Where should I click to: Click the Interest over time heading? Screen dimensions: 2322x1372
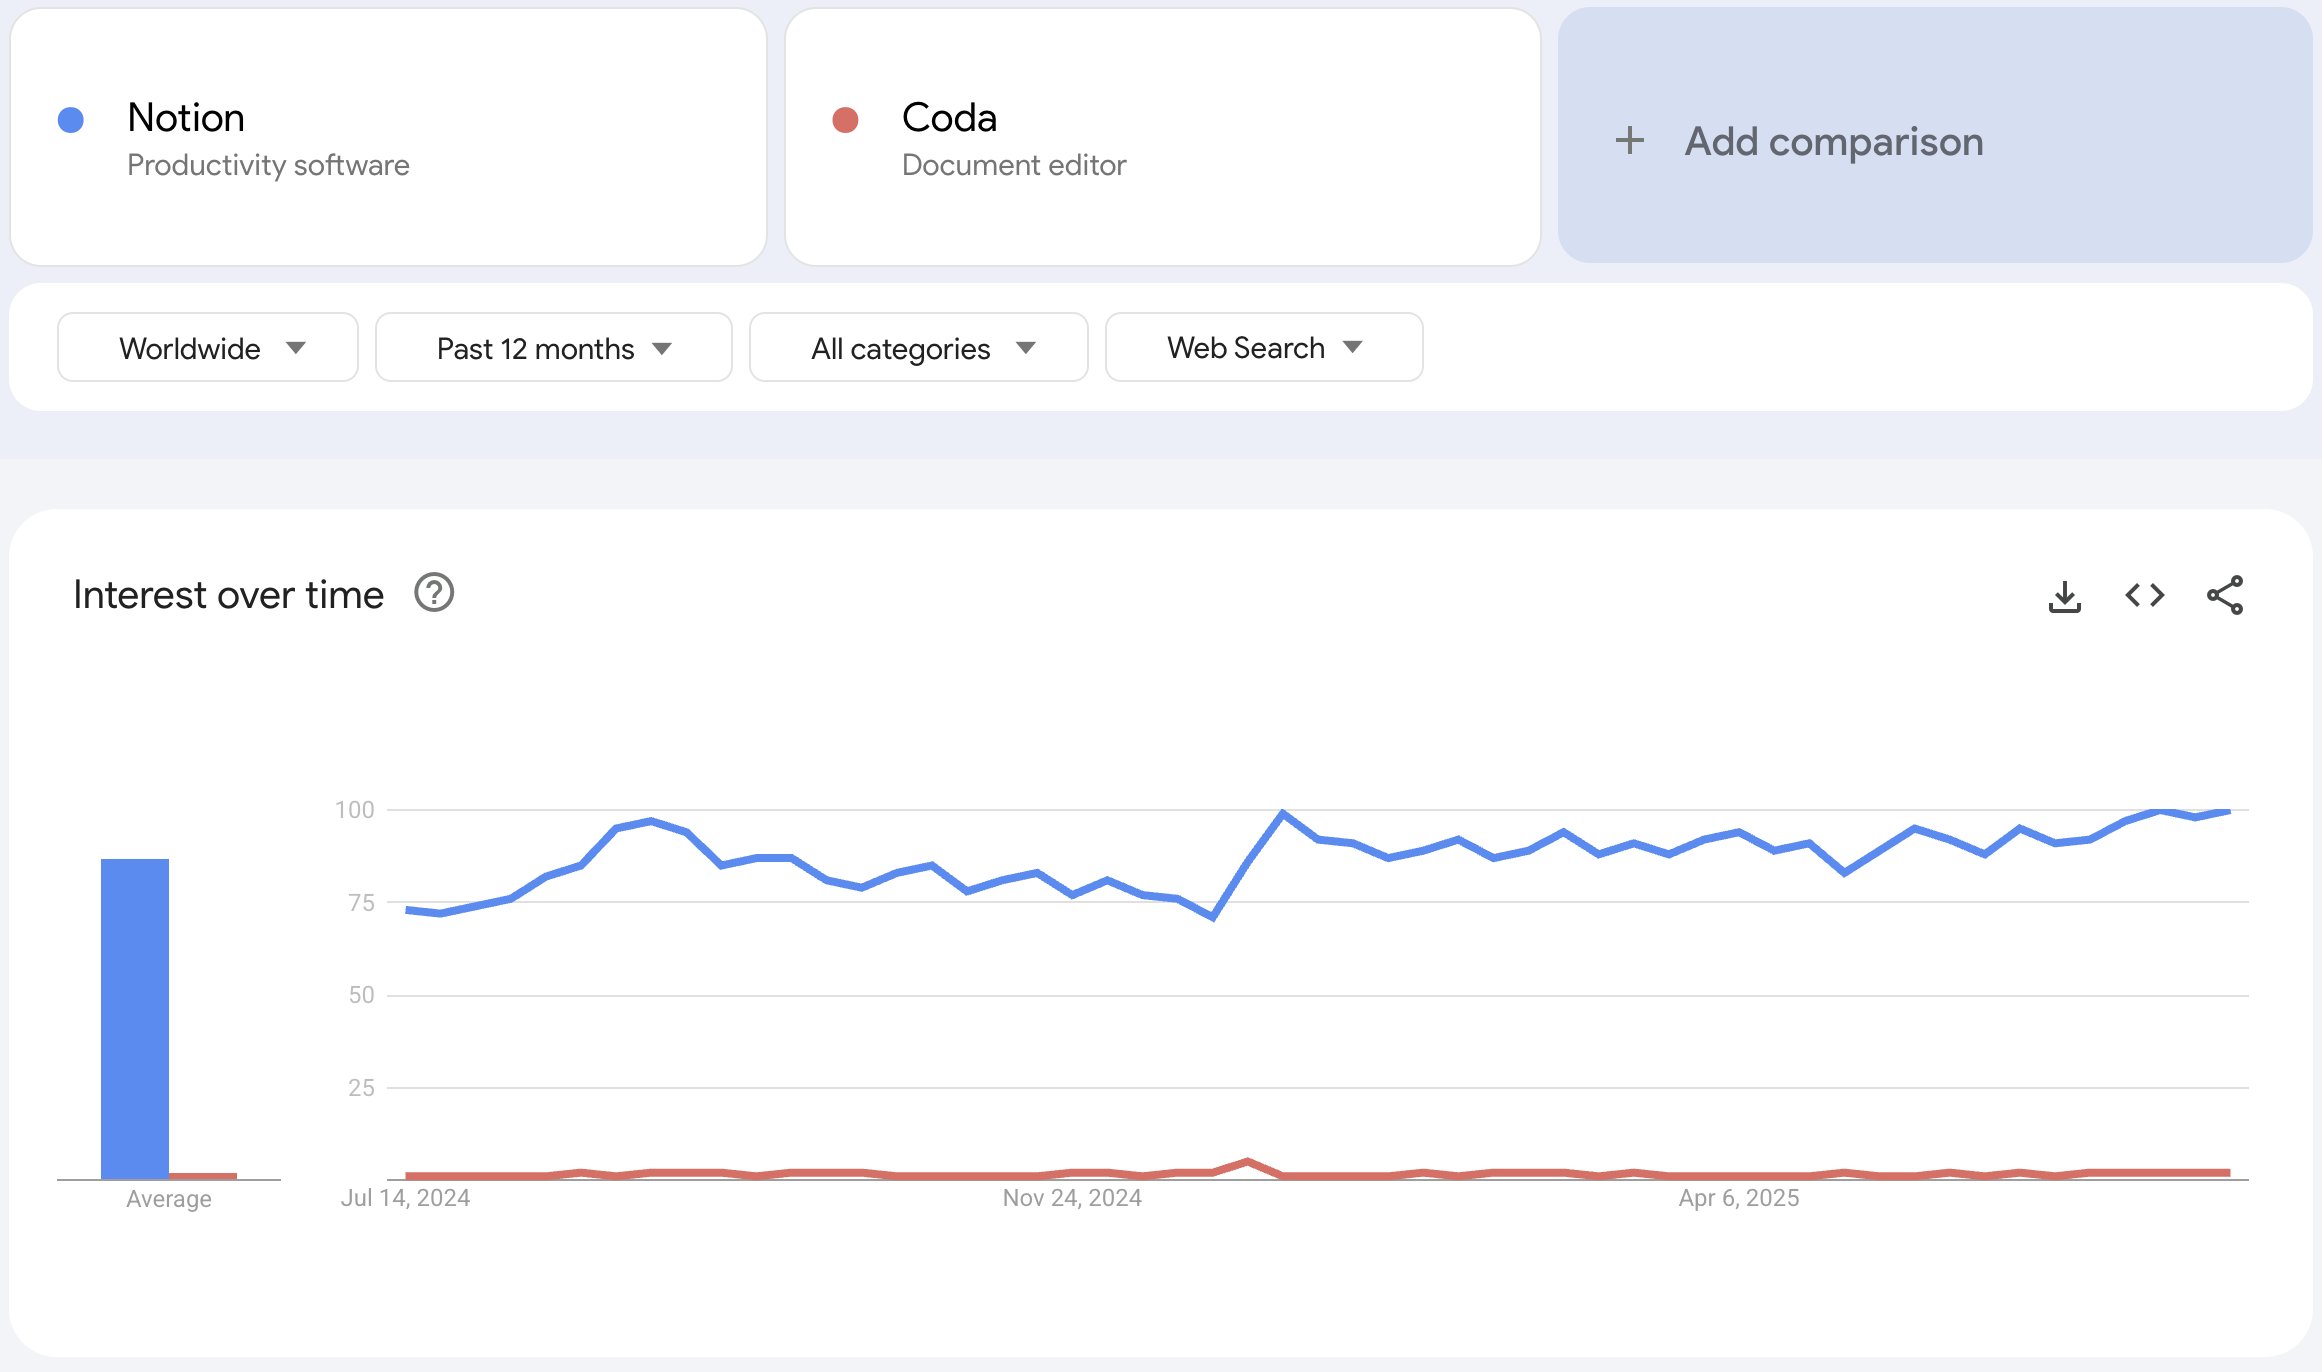229,595
